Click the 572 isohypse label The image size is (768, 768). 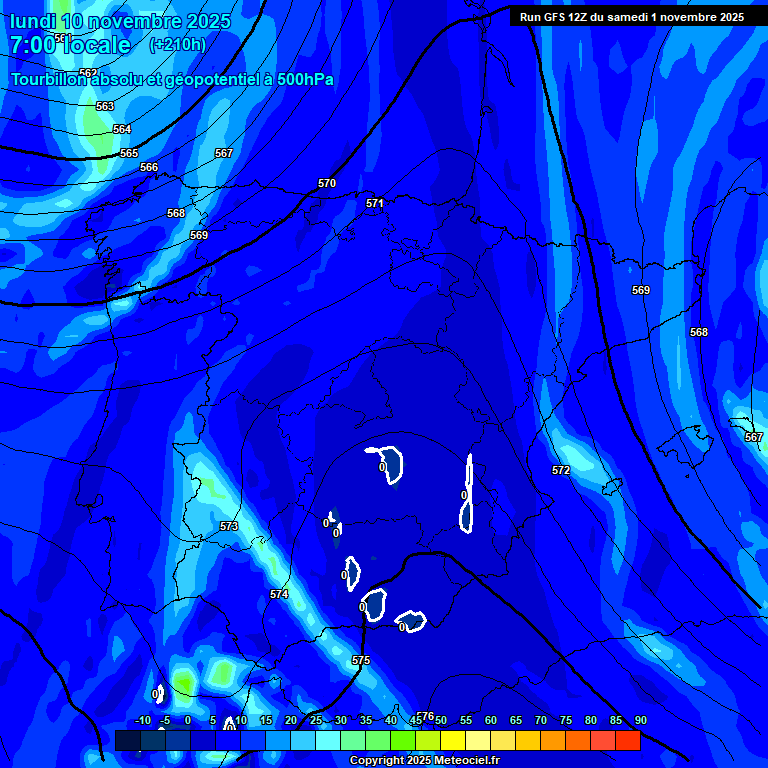click(x=561, y=470)
